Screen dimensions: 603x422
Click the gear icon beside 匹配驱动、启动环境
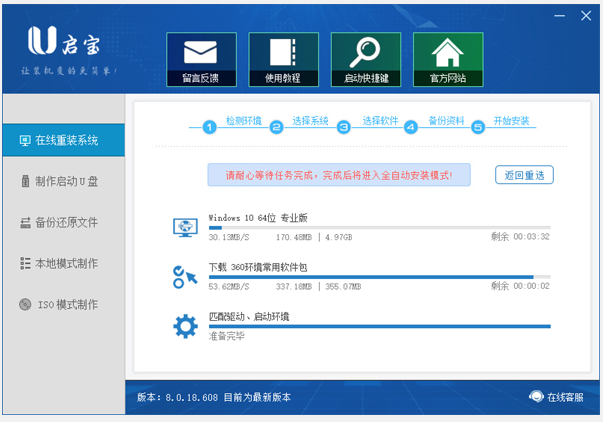coord(185,327)
